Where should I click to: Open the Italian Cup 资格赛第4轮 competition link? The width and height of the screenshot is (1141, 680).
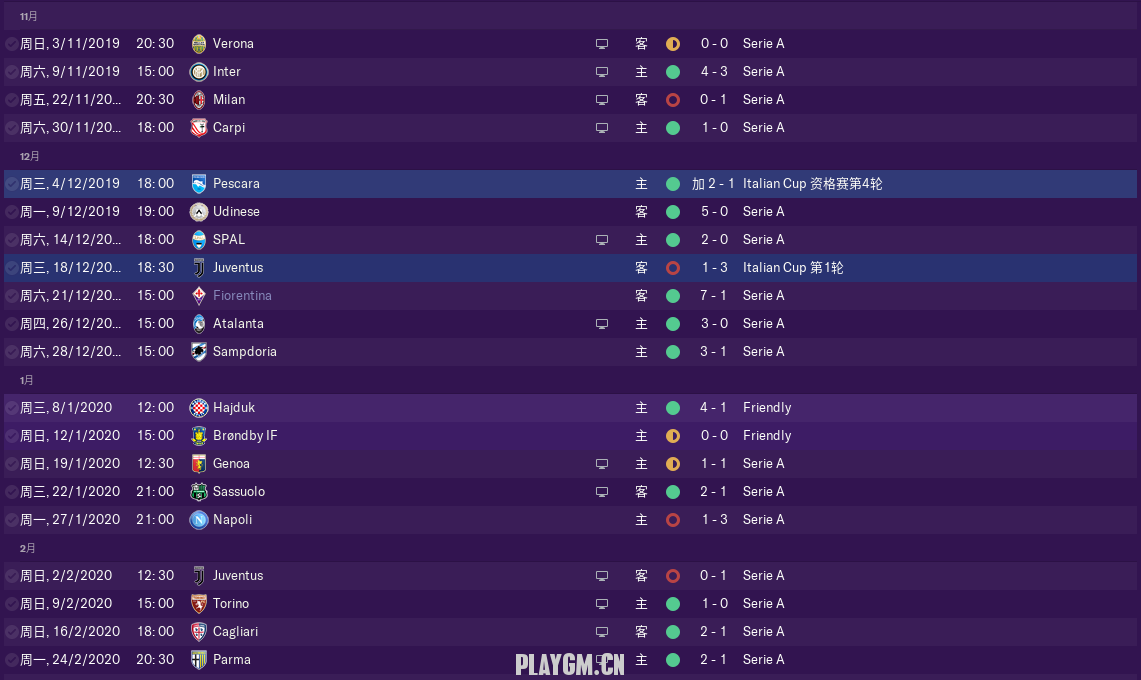click(x=812, y=184)
